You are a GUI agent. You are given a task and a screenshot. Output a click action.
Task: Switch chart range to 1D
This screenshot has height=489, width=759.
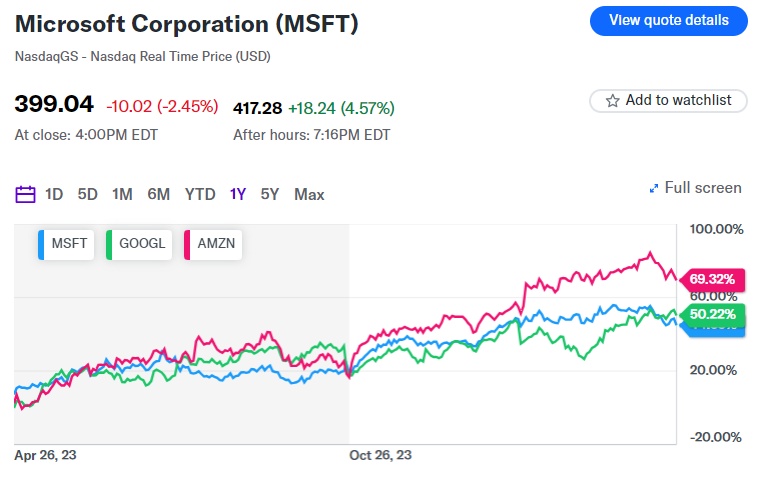coord(54,194)
